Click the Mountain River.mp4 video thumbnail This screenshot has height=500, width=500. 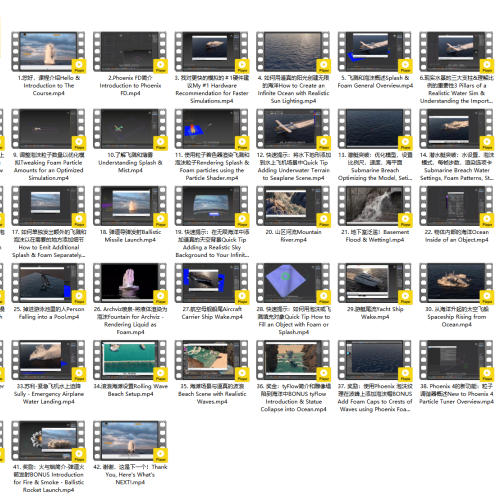pyautogui.click(x=294, y=206)
